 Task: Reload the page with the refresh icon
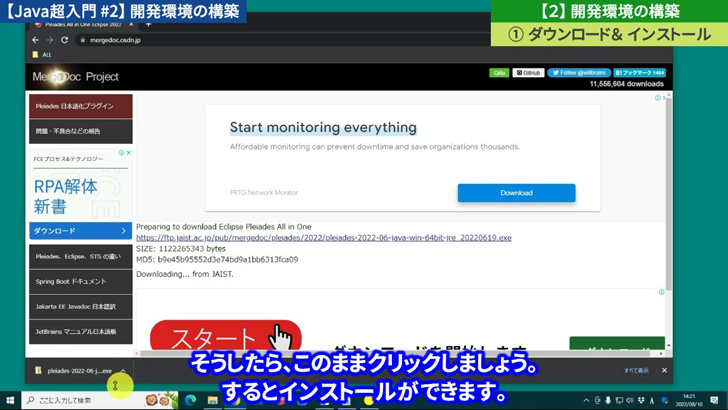[65, 40]
